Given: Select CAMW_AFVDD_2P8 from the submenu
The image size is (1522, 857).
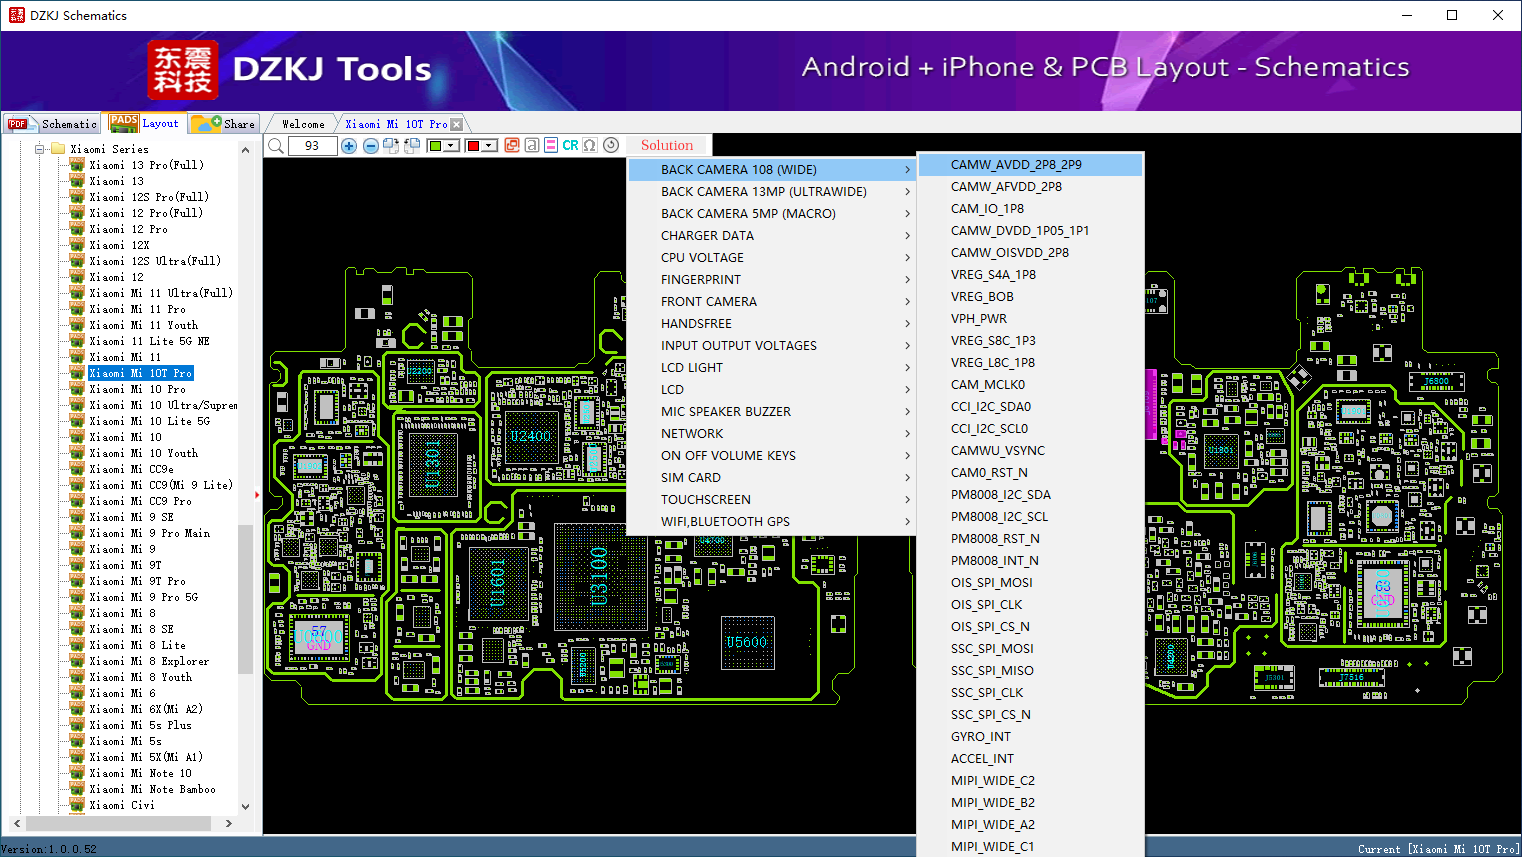Looking at the screenshot, I should [x=1006, y=187].
